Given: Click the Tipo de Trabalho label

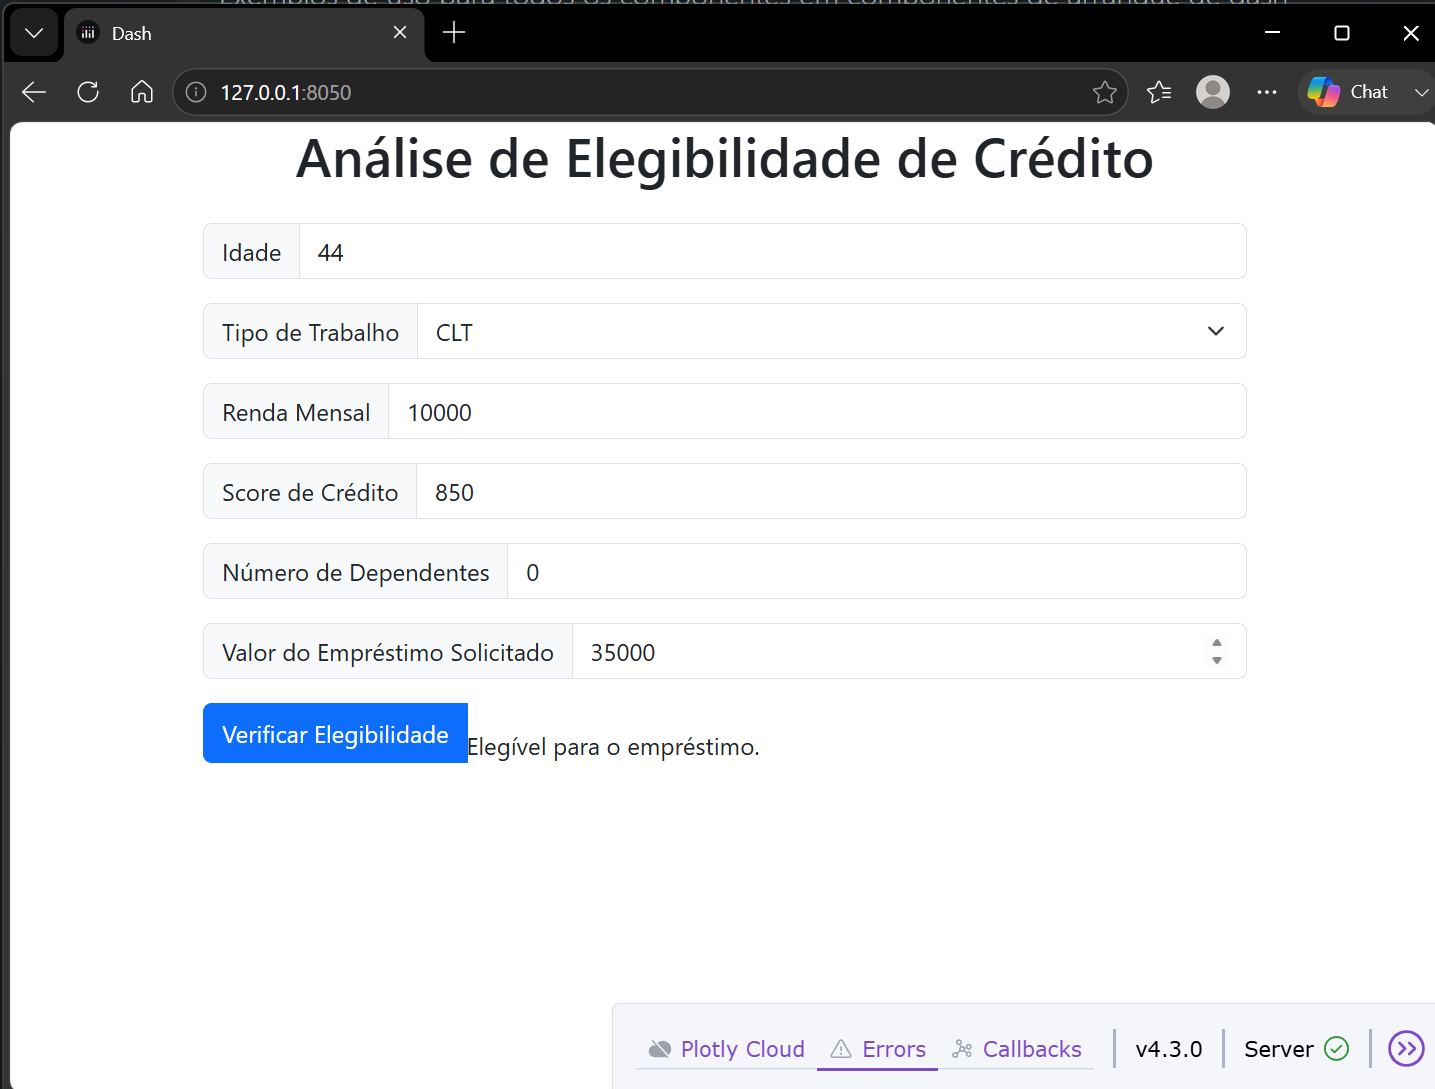Looking at the screenshot, I should (x=311, y=332).
